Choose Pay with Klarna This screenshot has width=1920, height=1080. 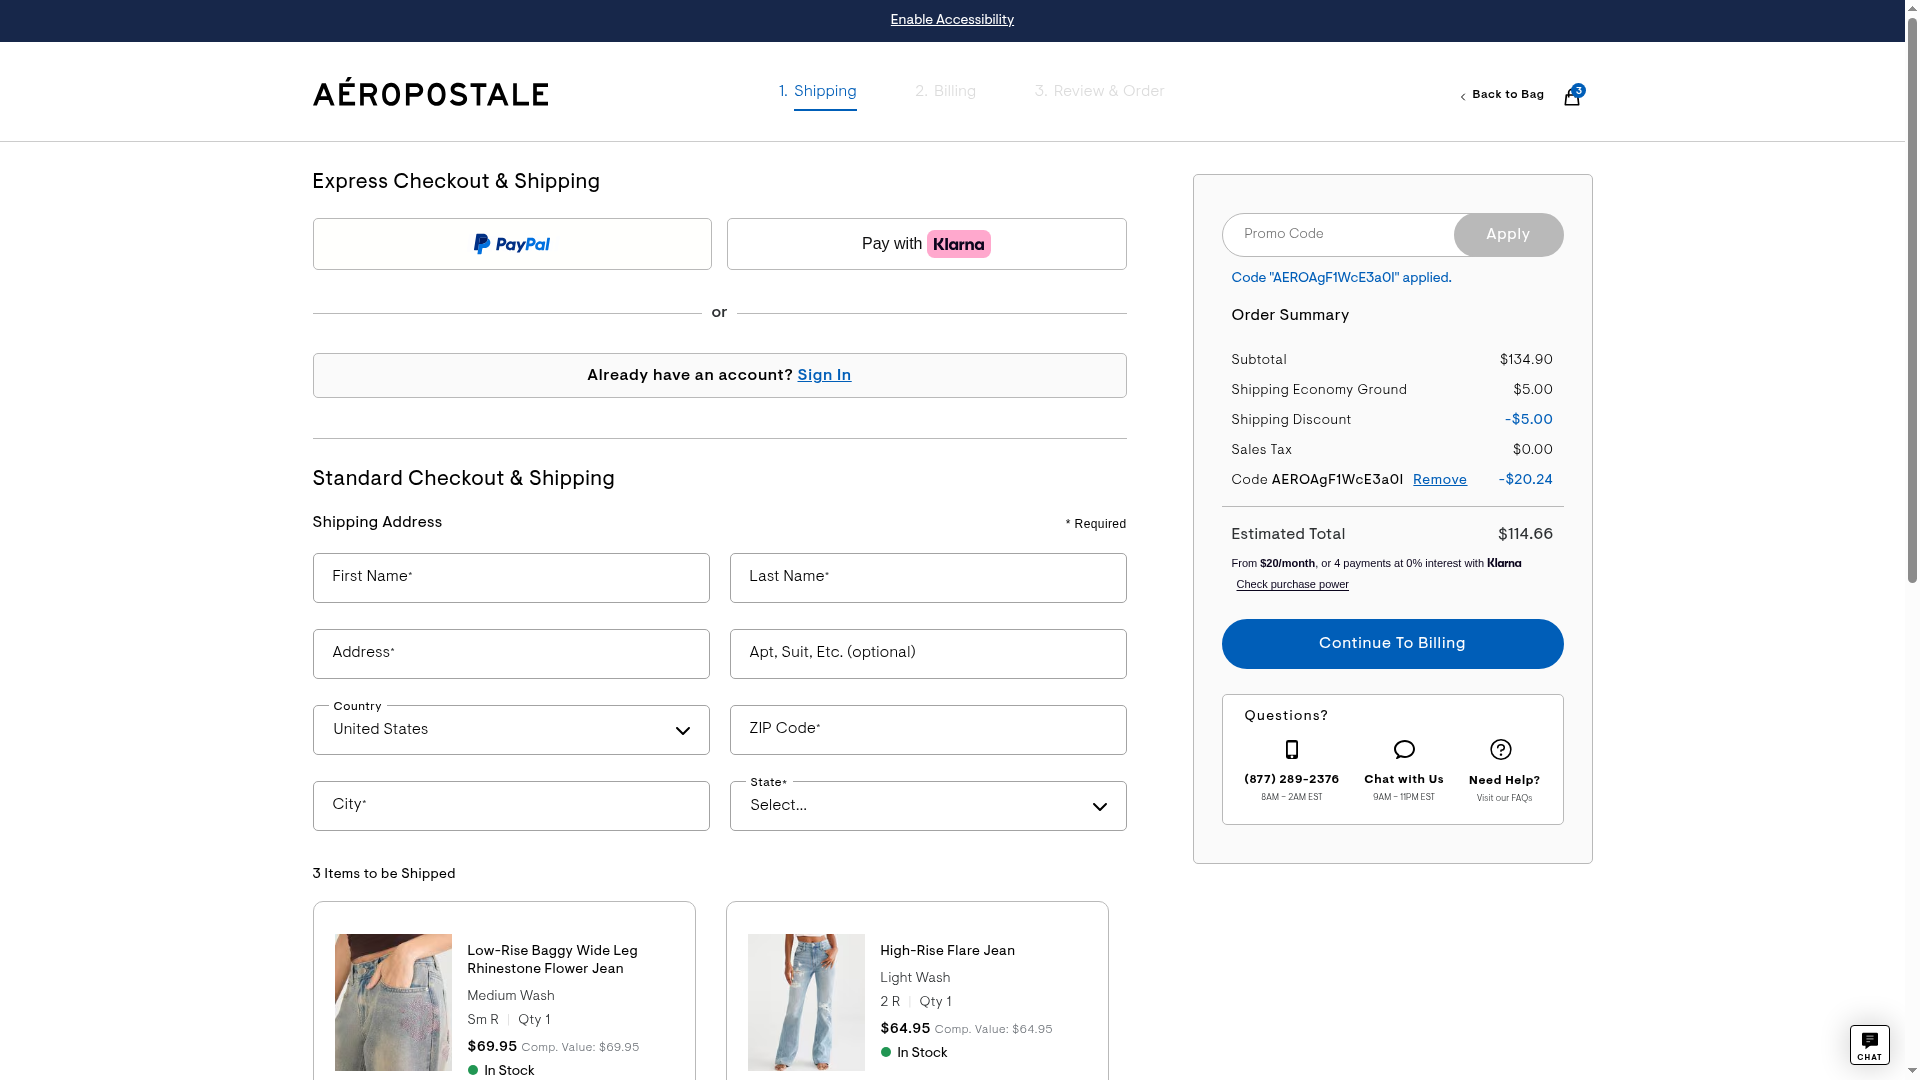926,244
